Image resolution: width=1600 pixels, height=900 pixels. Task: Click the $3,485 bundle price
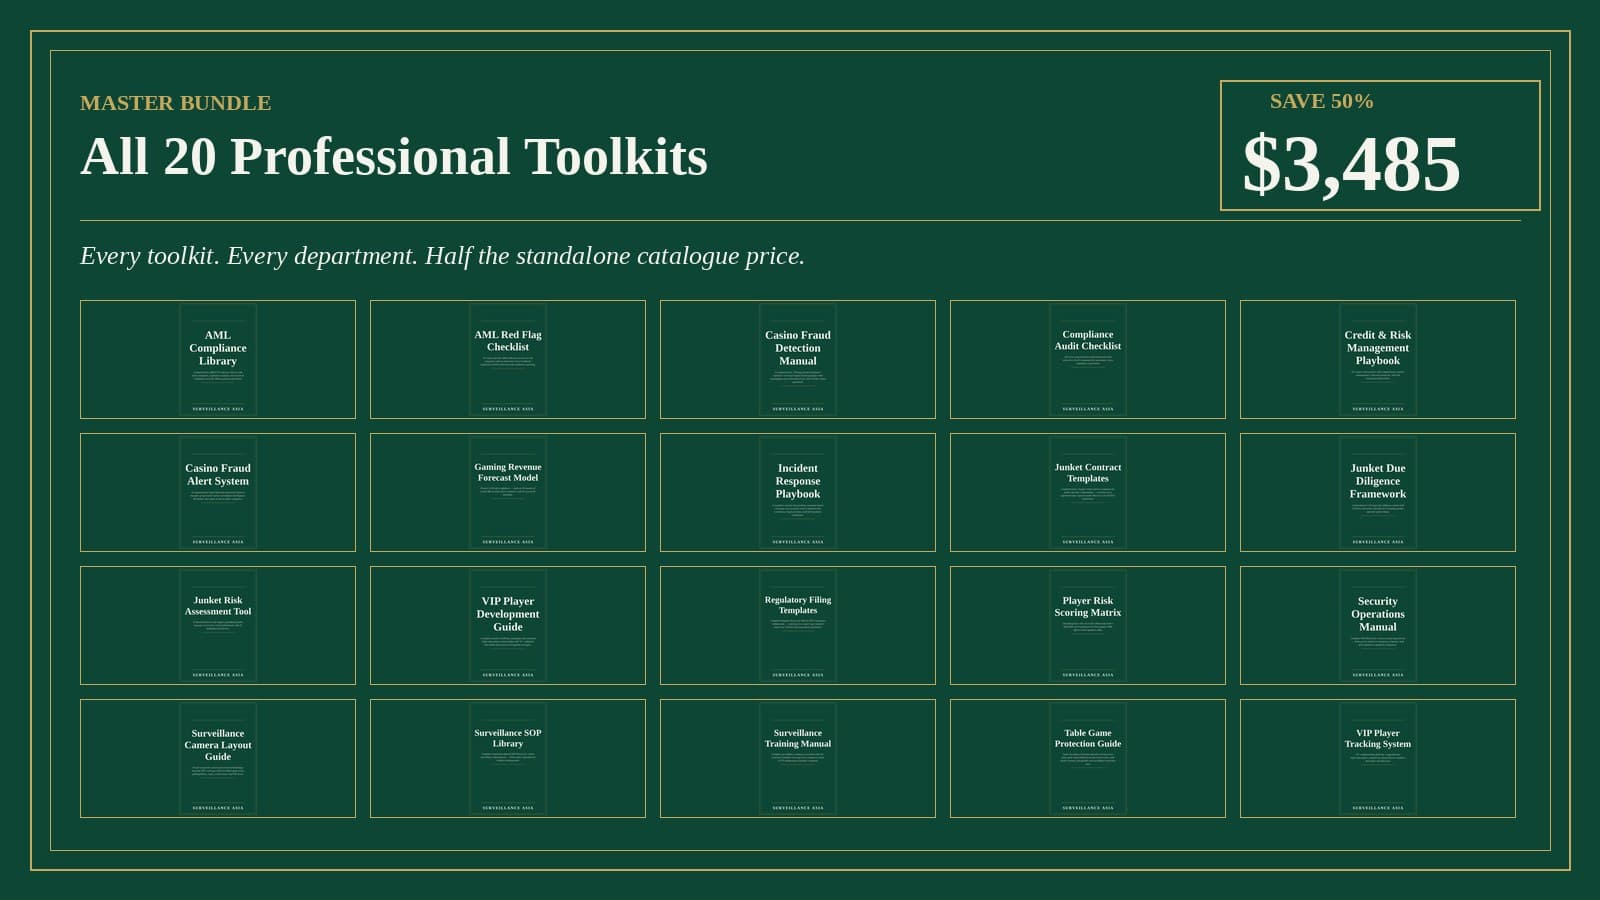pyautogui.click(x=1351, y=164)
